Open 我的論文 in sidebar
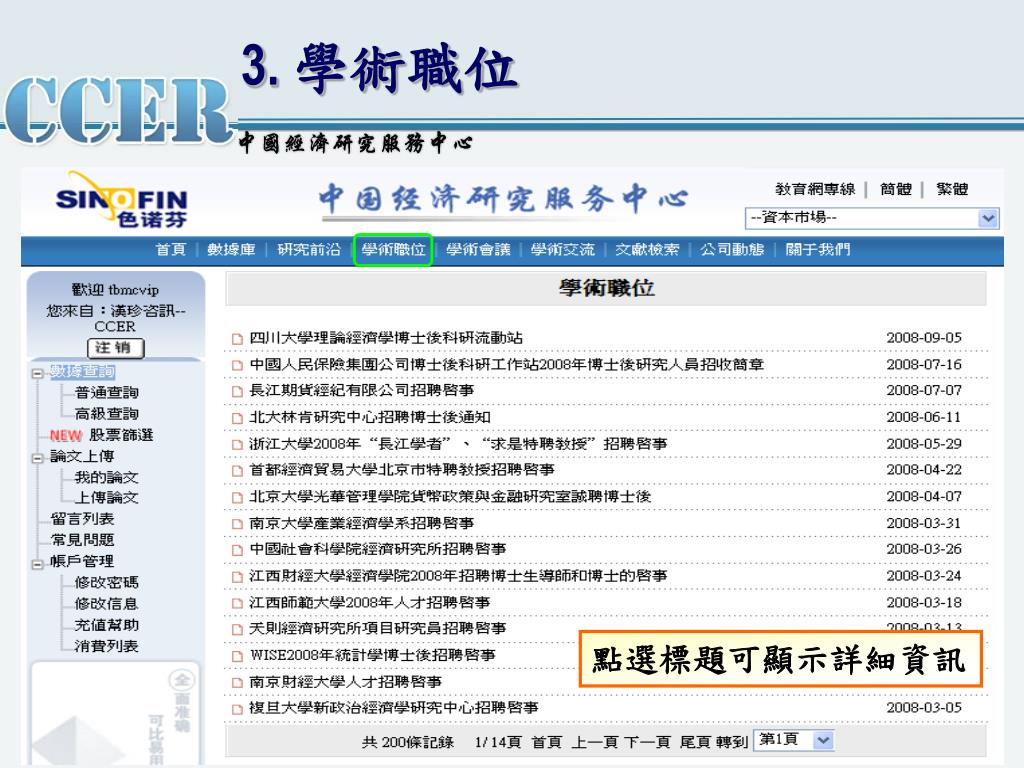 106,477
